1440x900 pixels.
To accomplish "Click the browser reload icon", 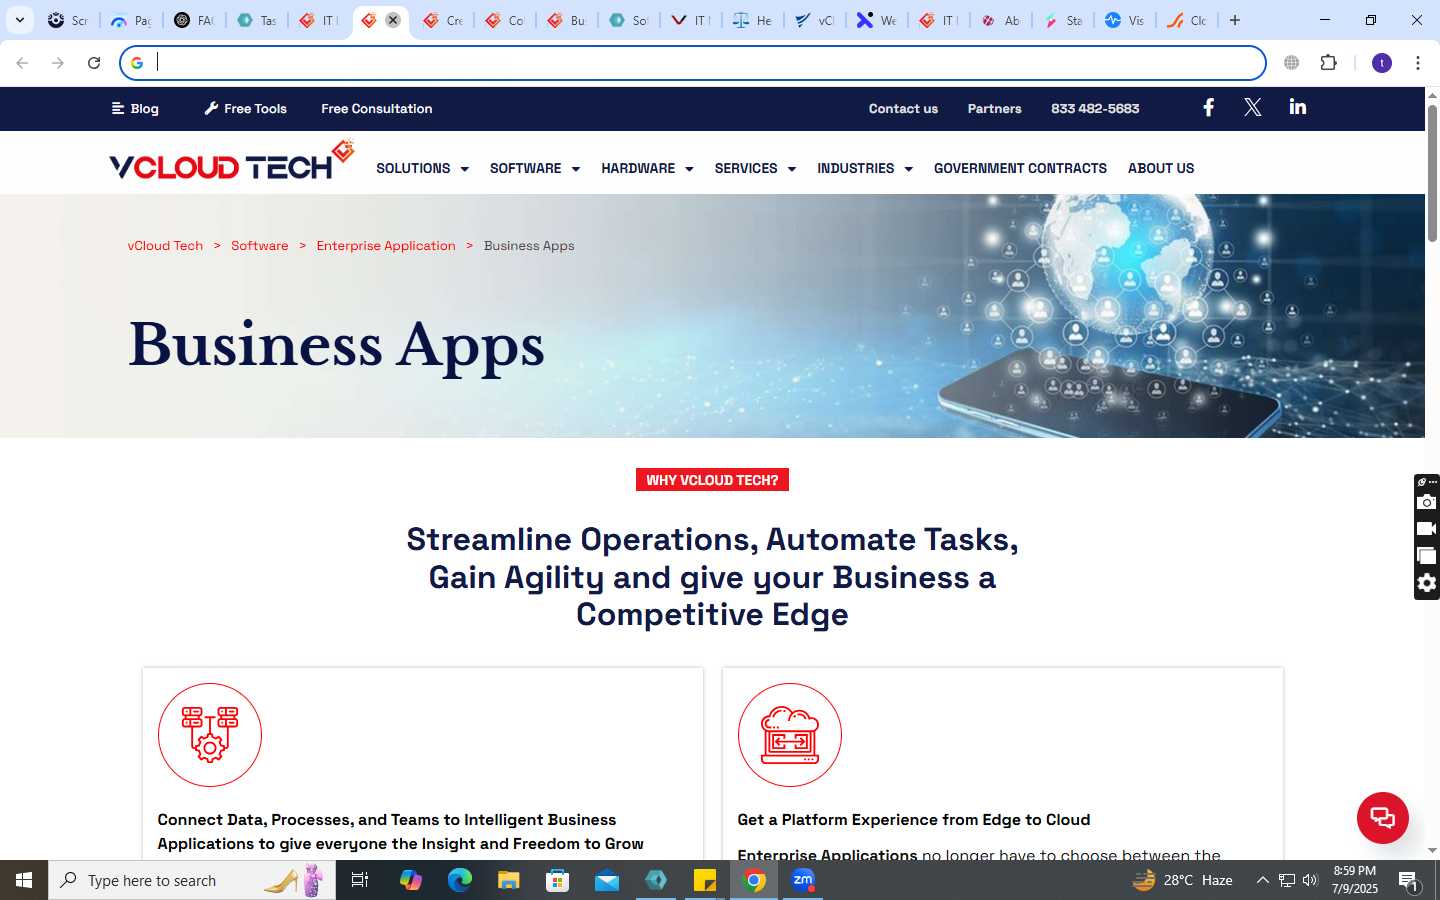I will 94,63.
